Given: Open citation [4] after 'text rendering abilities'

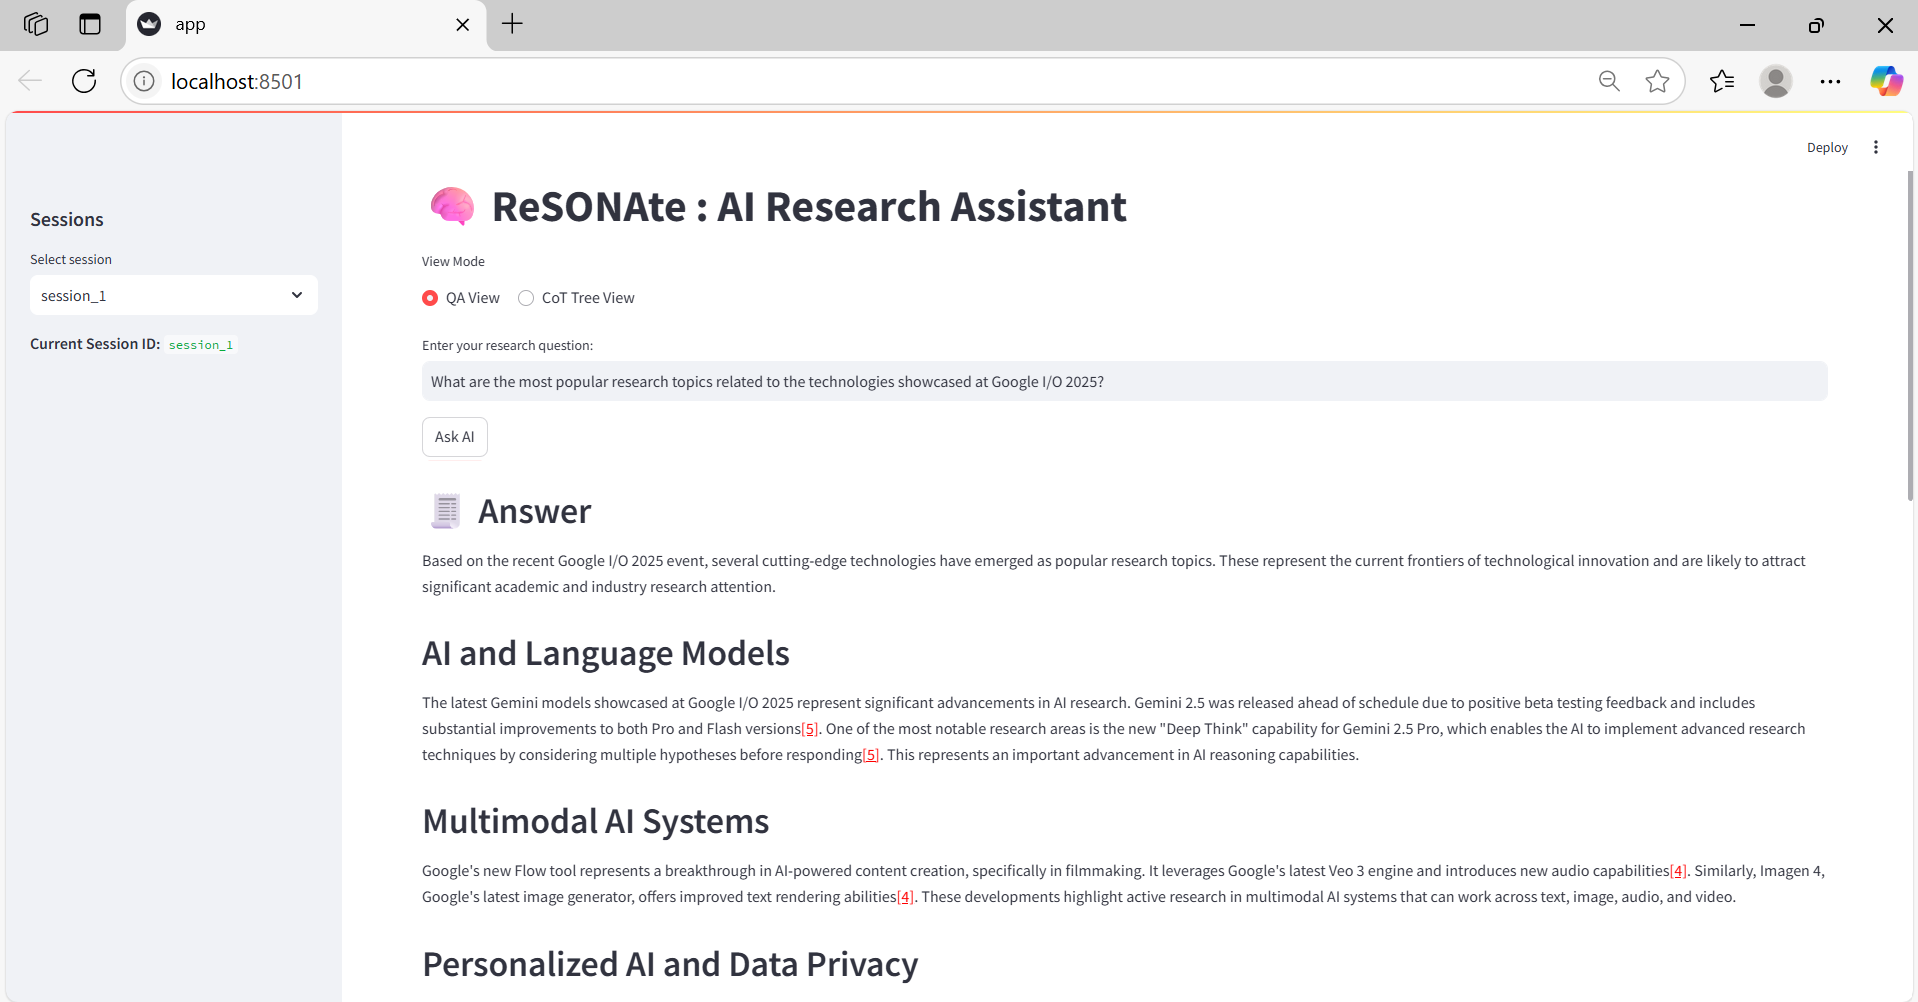Looking at the screenshot, I should coord(905,897).
